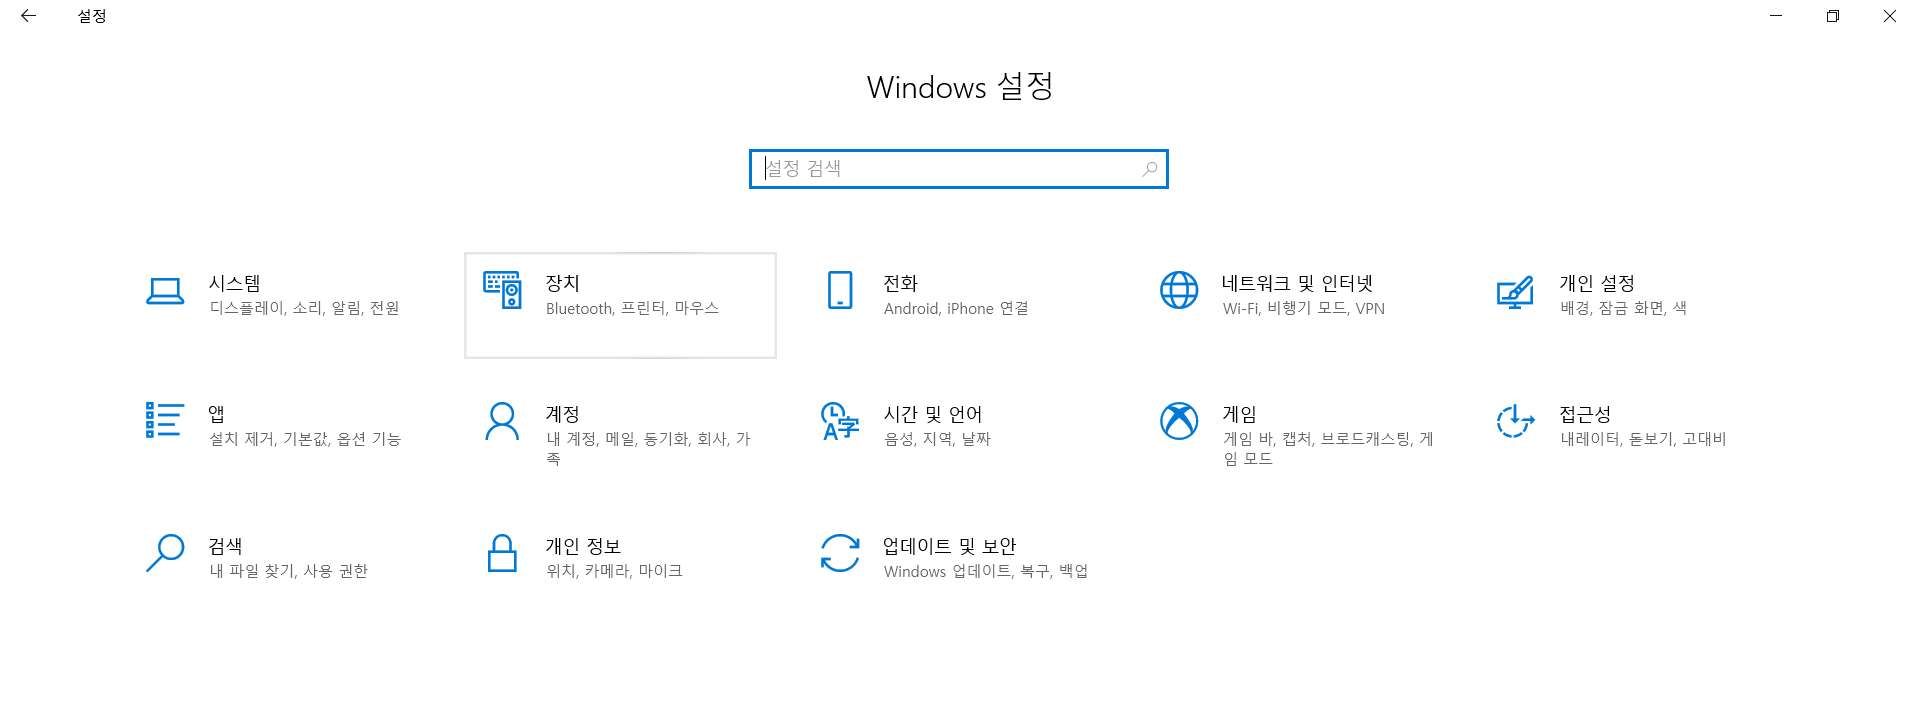Open the 전화 phone icon
The width and height of the screenshot is (1908, 723).
point(840,290)
